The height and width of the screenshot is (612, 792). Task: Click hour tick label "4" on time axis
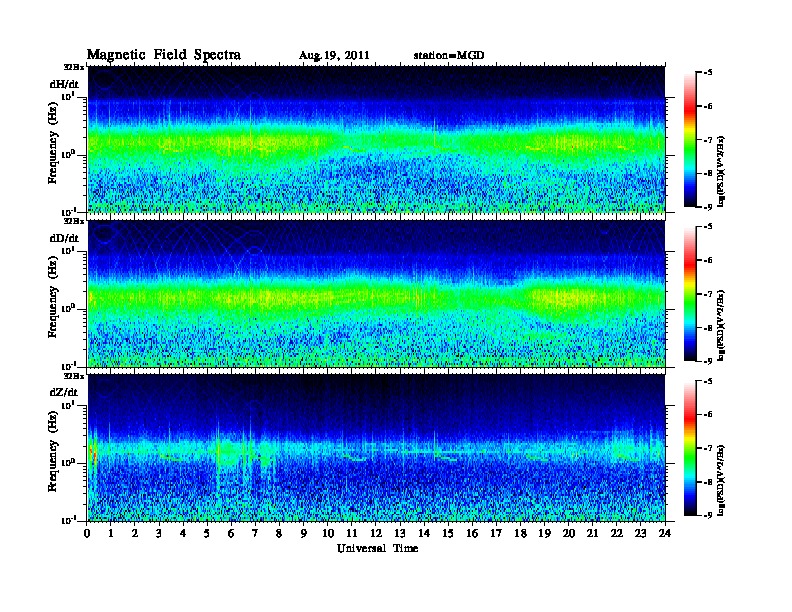coord(183,534)
